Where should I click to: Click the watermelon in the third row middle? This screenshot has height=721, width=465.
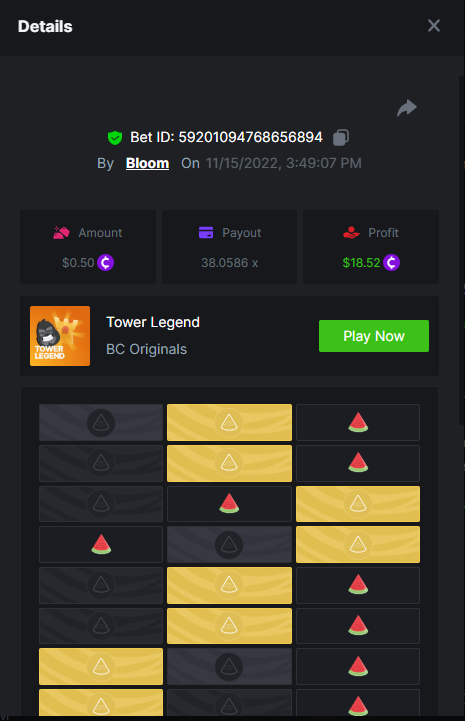[x=229, y=504]
